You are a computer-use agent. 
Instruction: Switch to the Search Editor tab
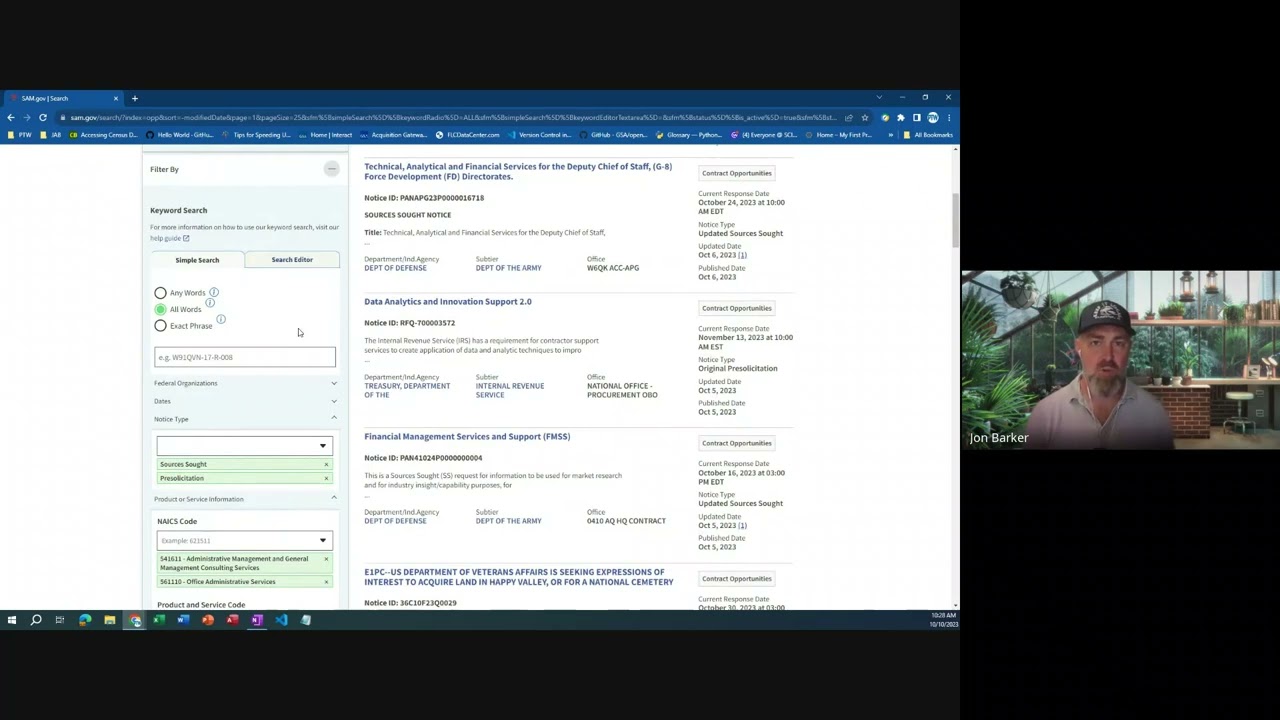[x=292, y=260]
